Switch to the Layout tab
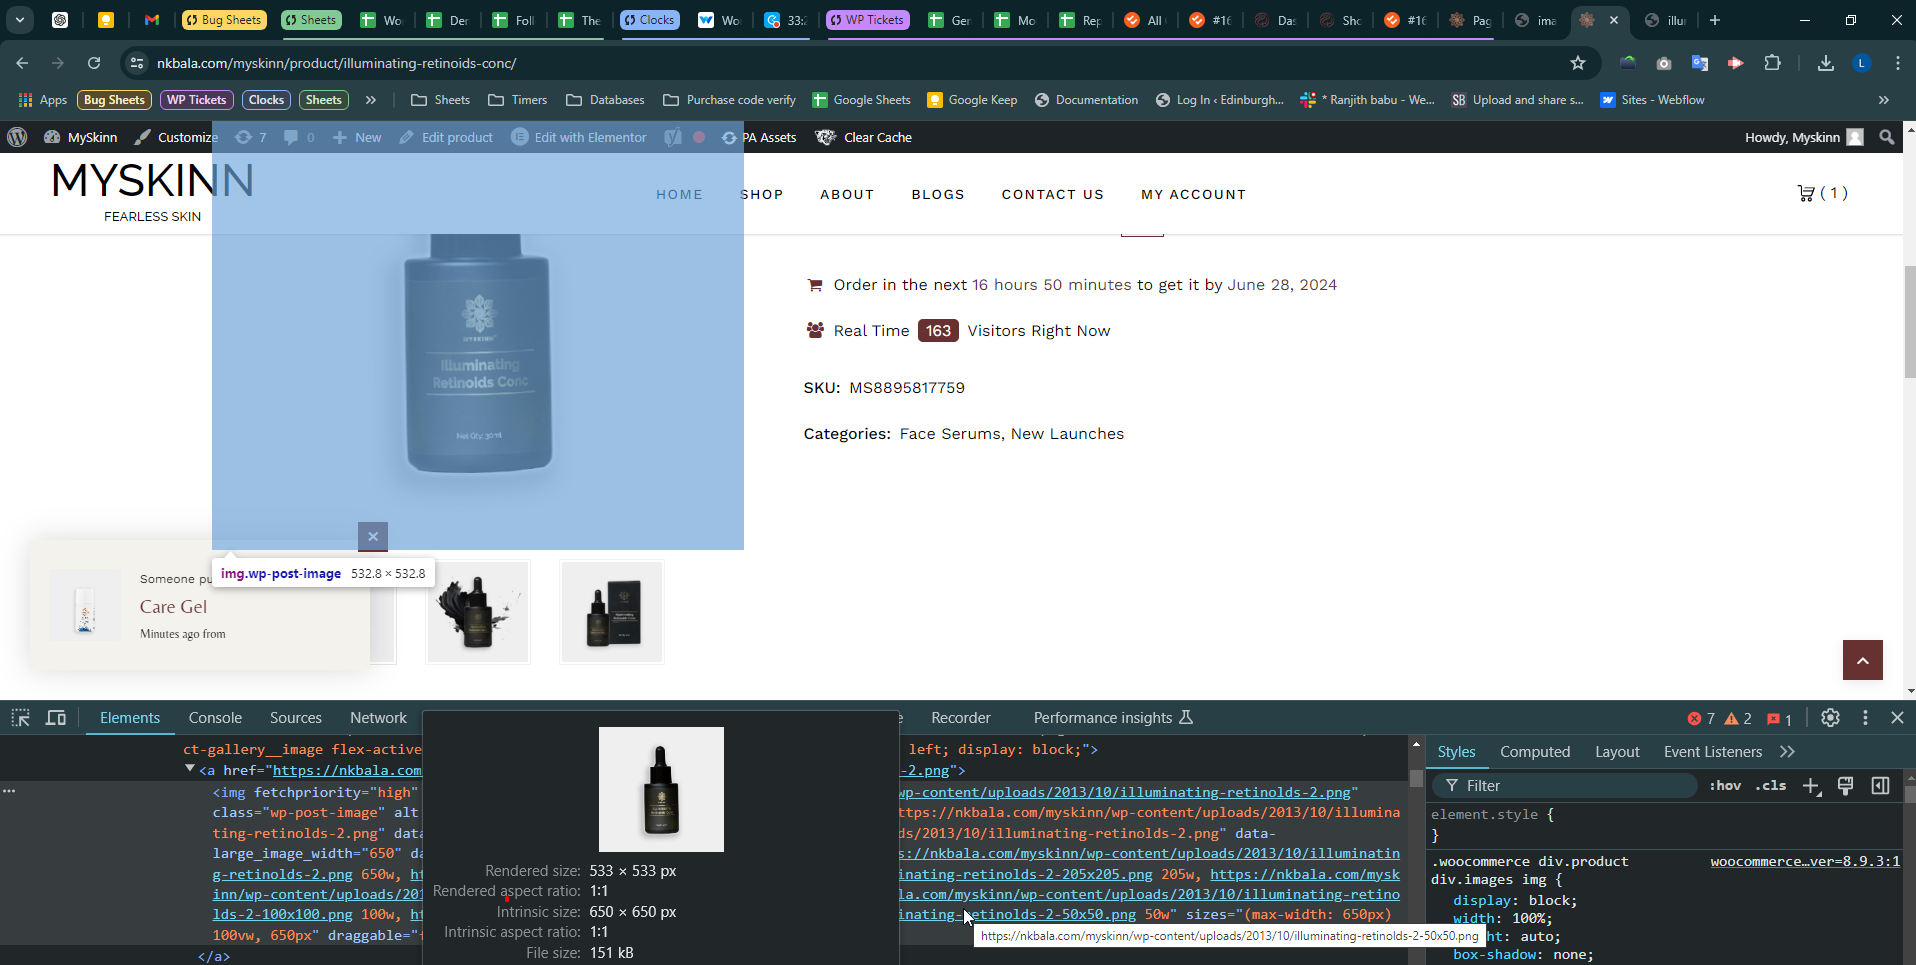This screenshot has width=1916, height=965. [x=1617, y=752]
